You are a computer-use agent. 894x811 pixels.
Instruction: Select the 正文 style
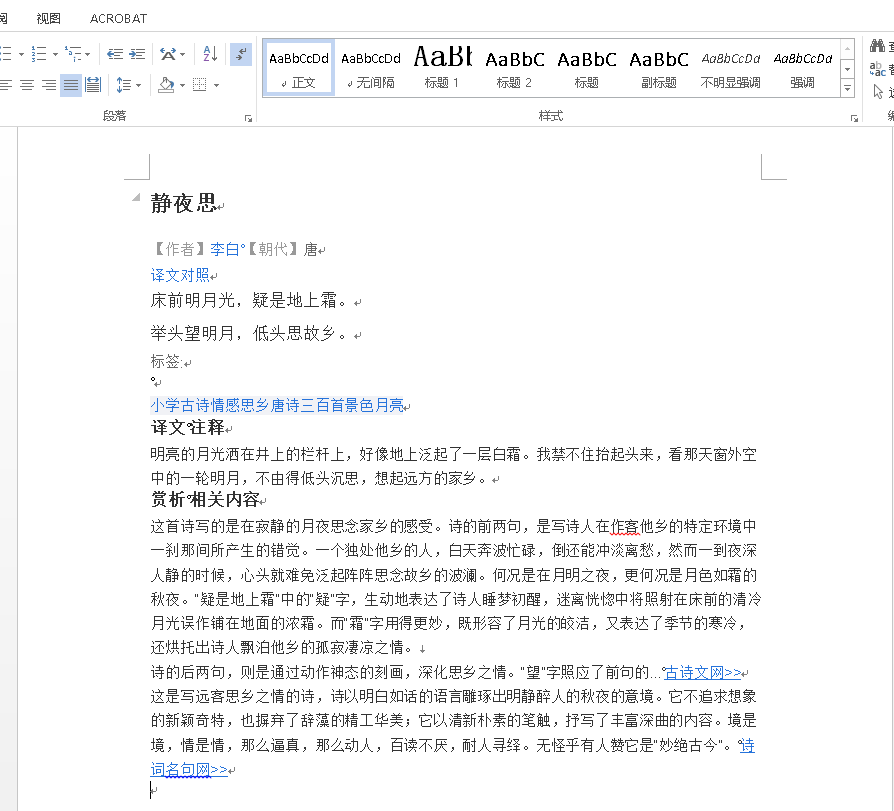(299, 68)
